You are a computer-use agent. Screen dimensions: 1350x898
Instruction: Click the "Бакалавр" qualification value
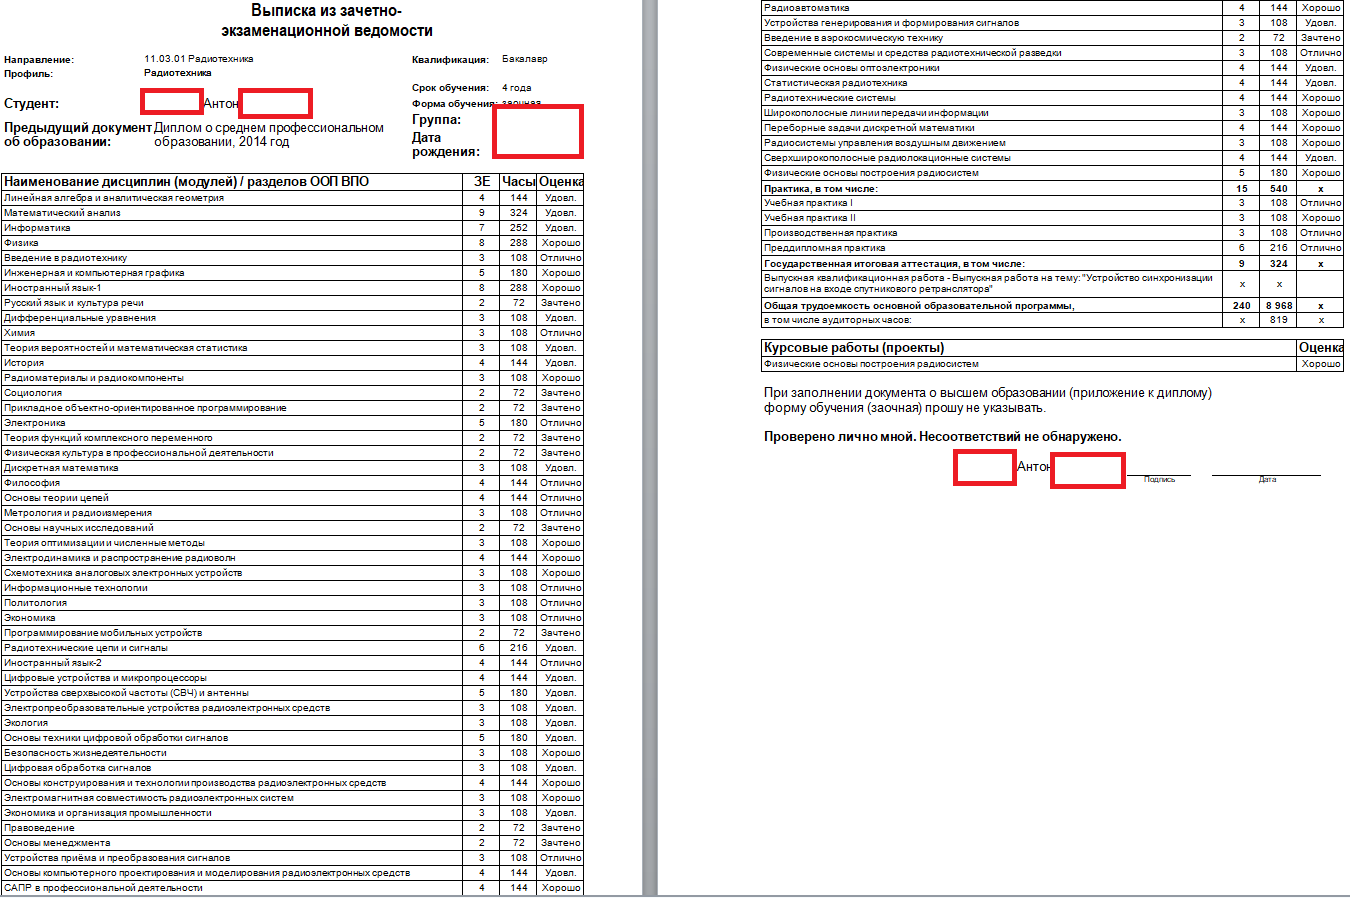click(524, 59)
